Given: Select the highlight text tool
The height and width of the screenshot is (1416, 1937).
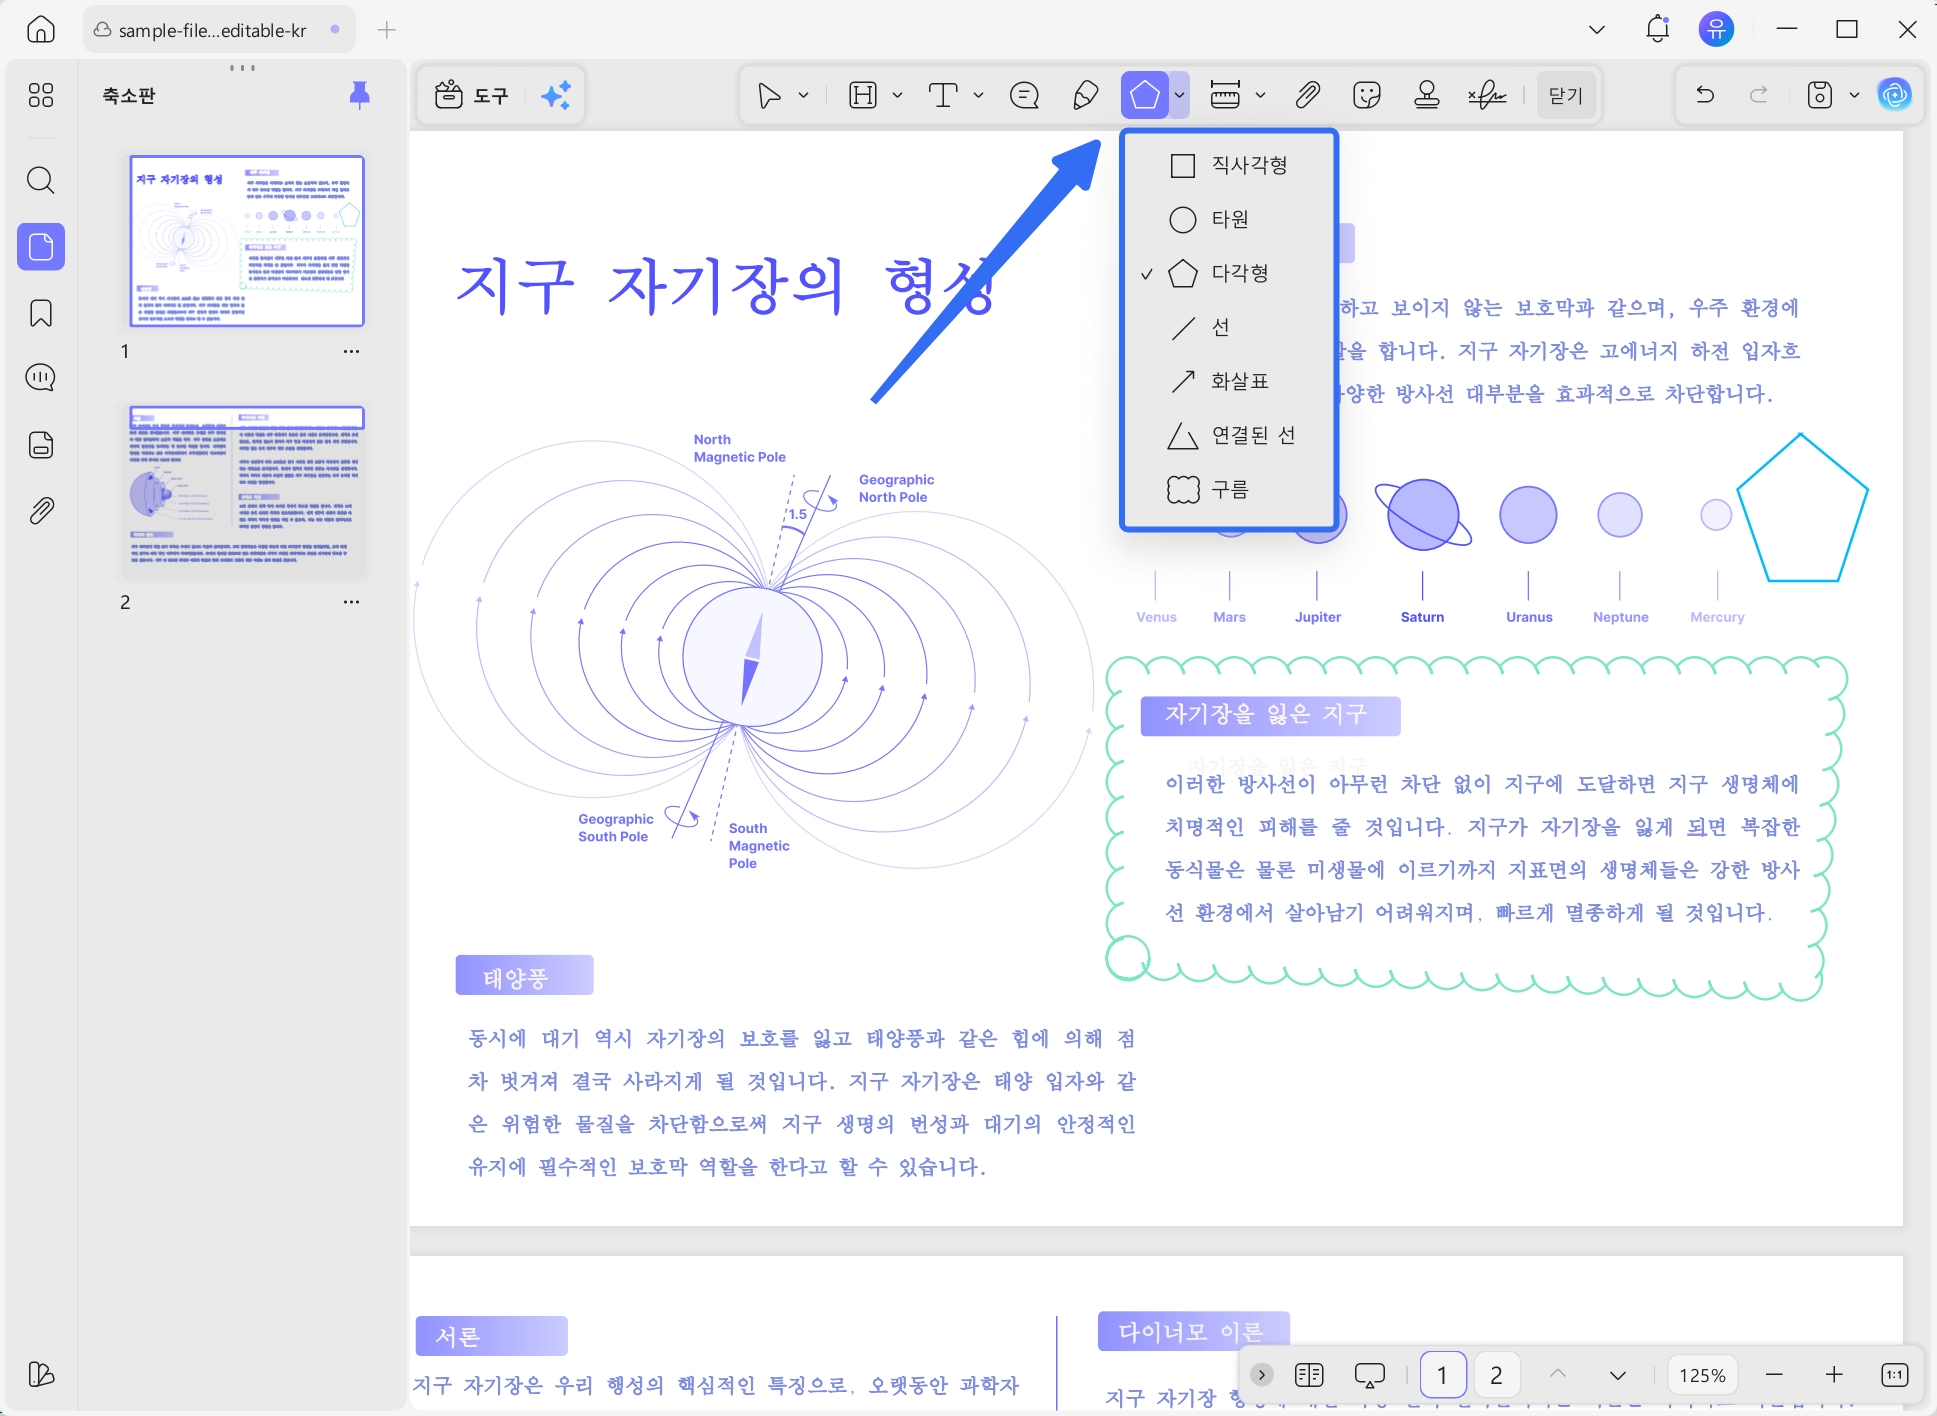Looking at the screenshot, I should coord(862,95).
